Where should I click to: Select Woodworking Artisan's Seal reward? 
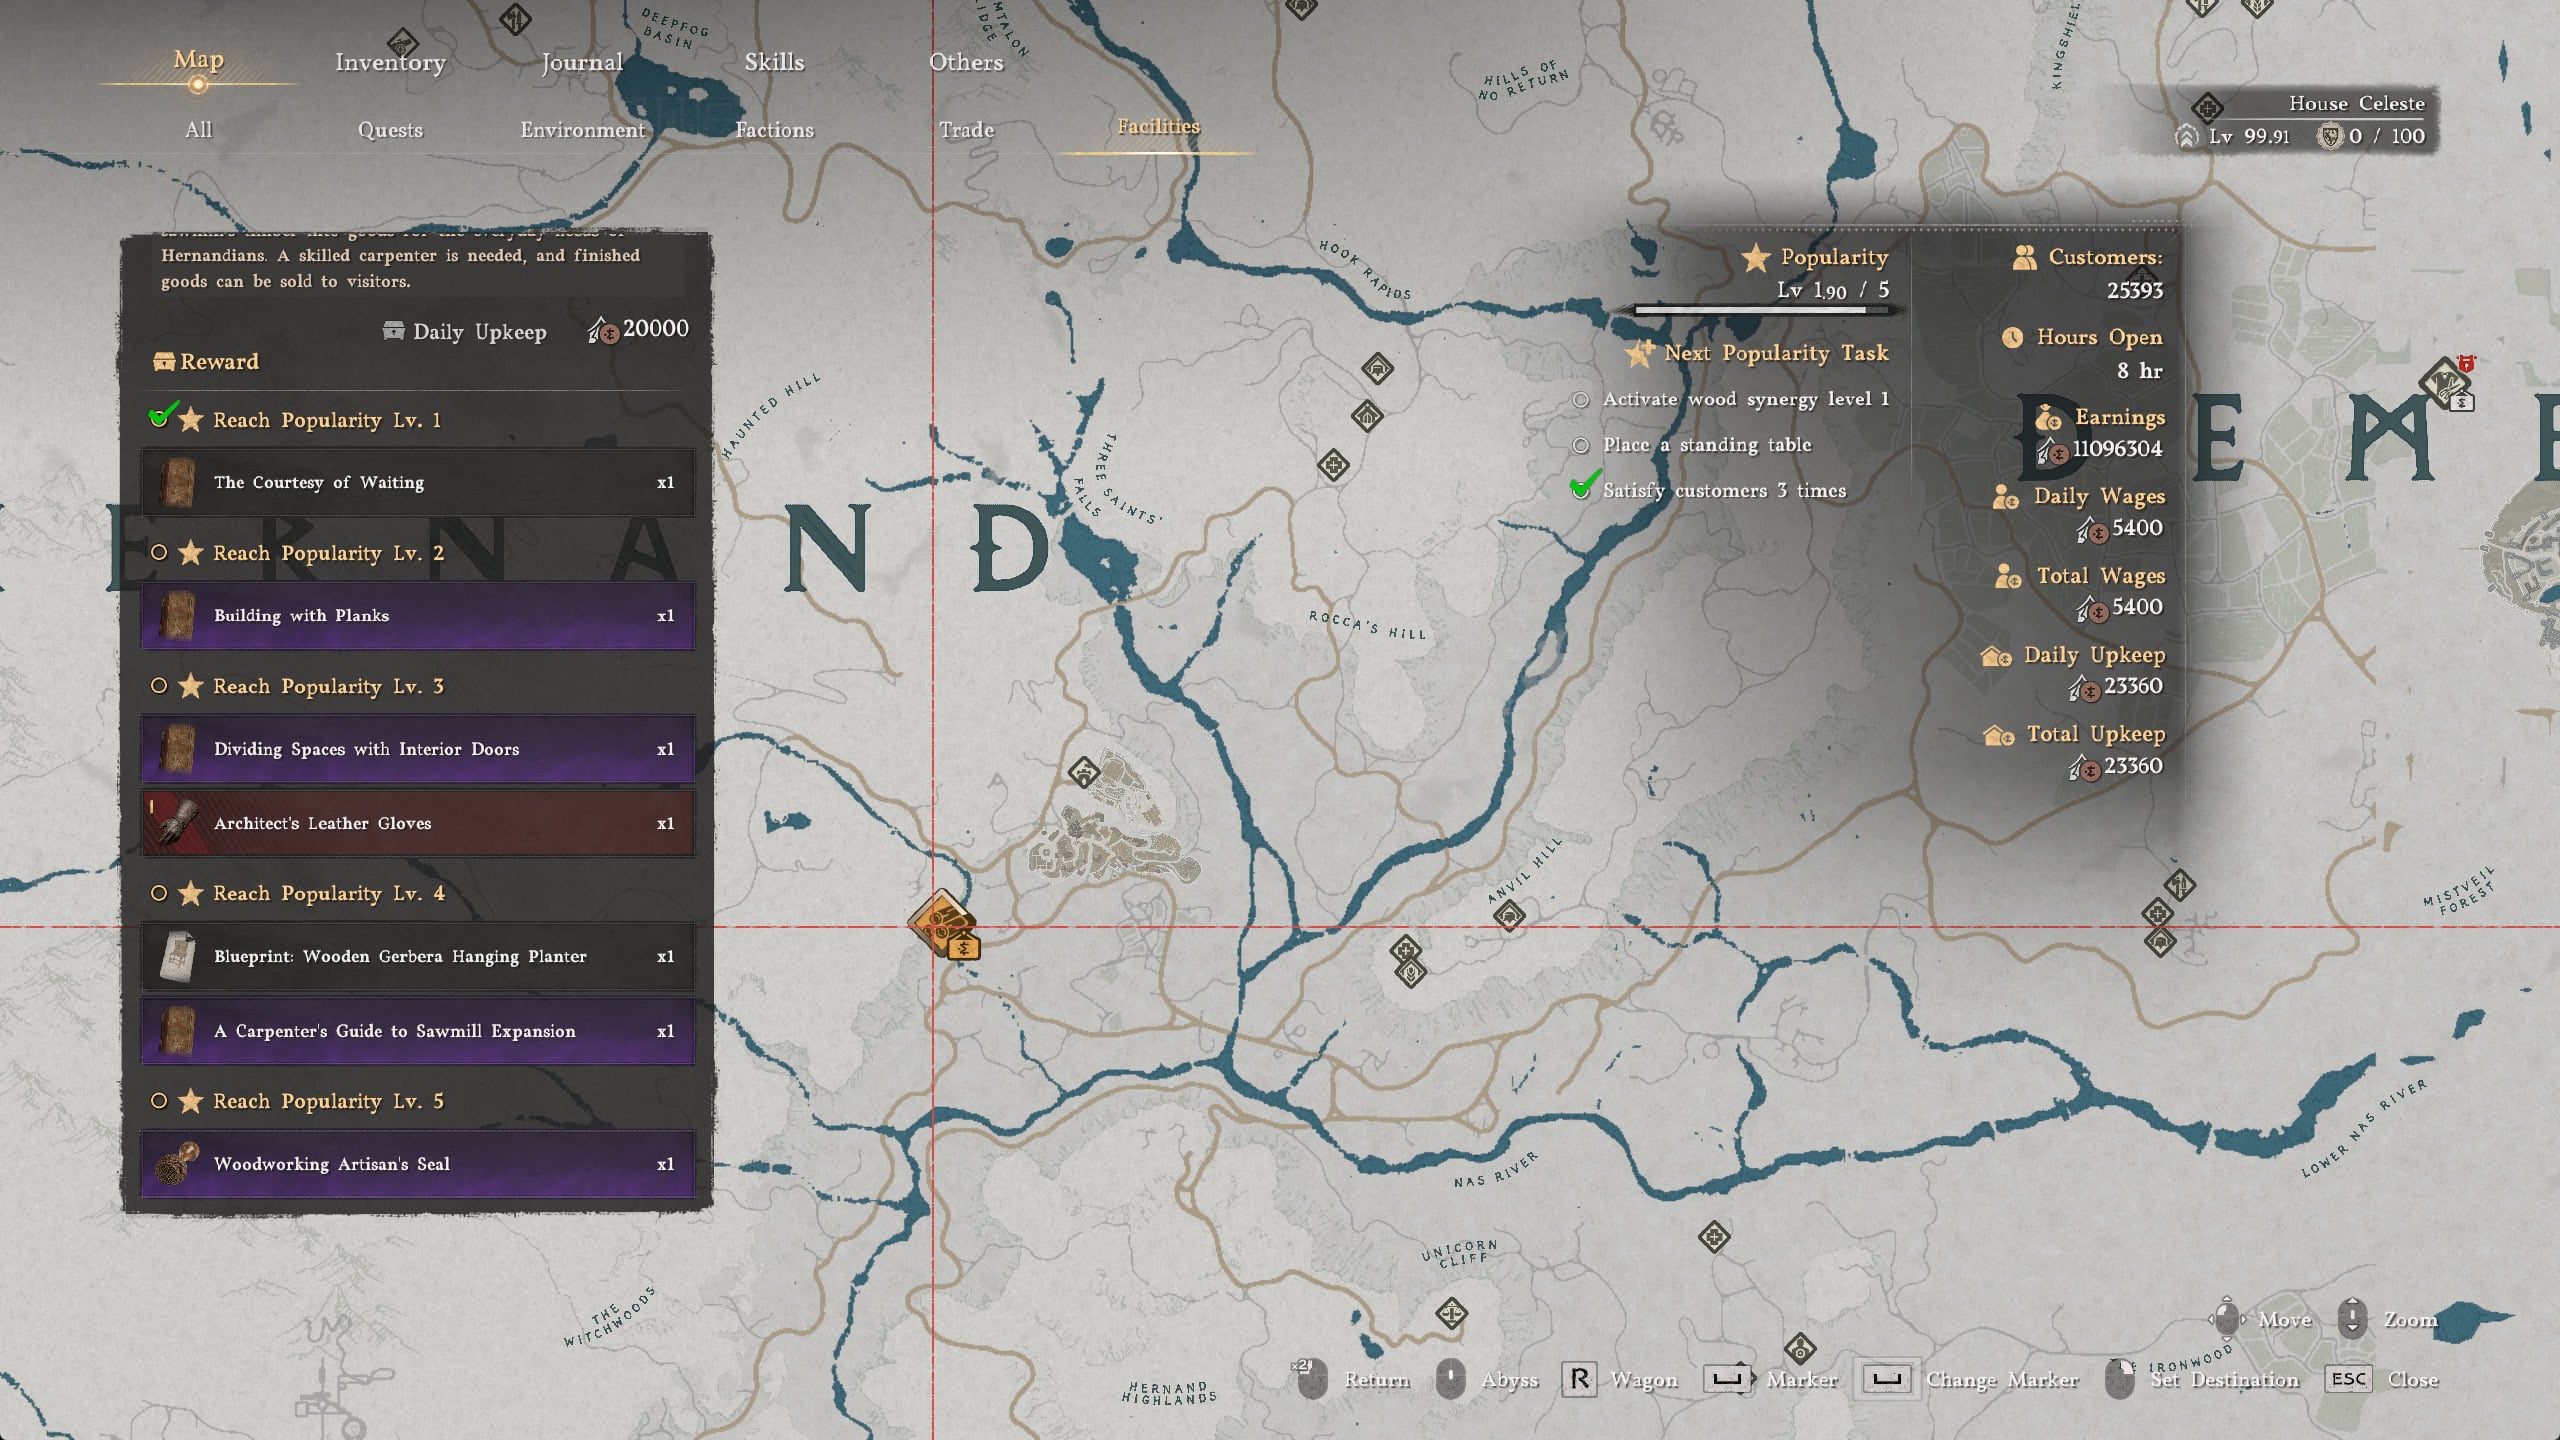[418, 1164]
